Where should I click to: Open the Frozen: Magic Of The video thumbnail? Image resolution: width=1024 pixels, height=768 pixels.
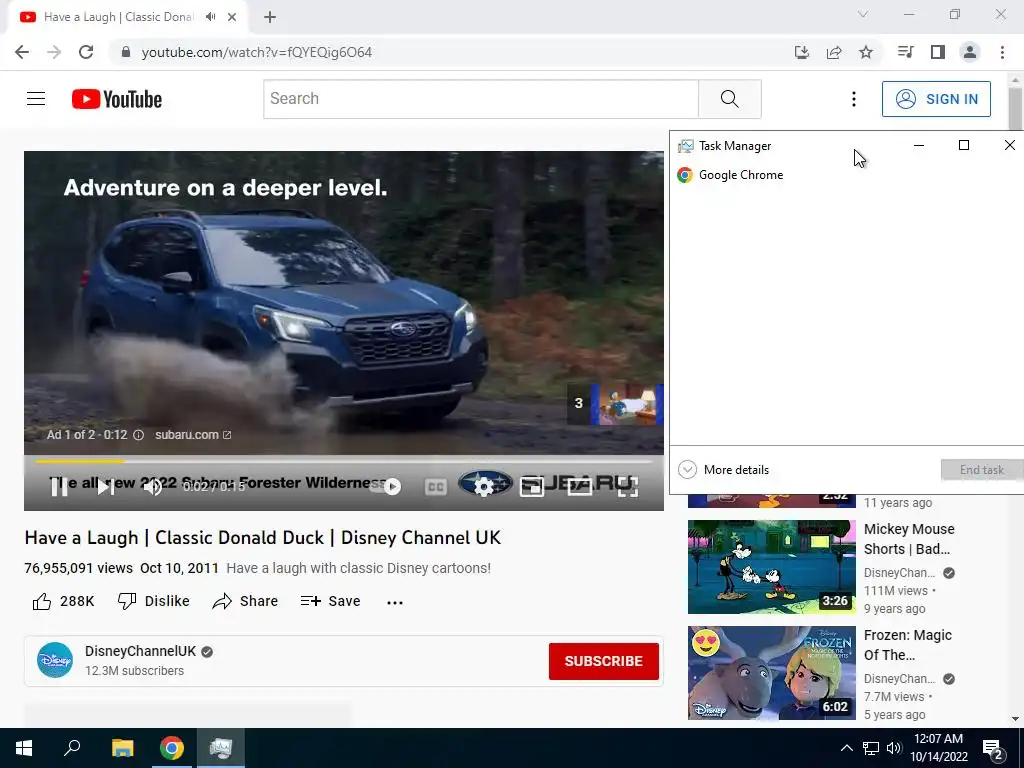coord(771,673)
